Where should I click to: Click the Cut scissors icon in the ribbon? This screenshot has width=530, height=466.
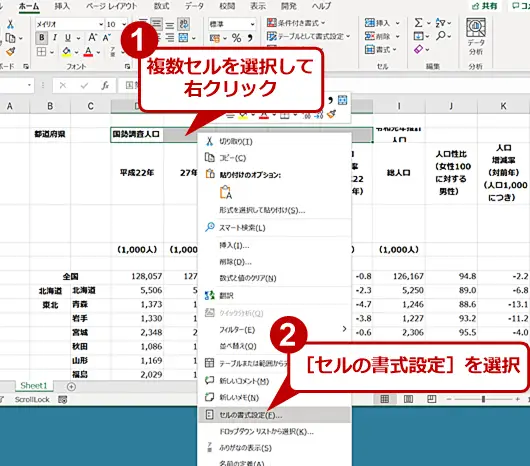tap(10, 24)
